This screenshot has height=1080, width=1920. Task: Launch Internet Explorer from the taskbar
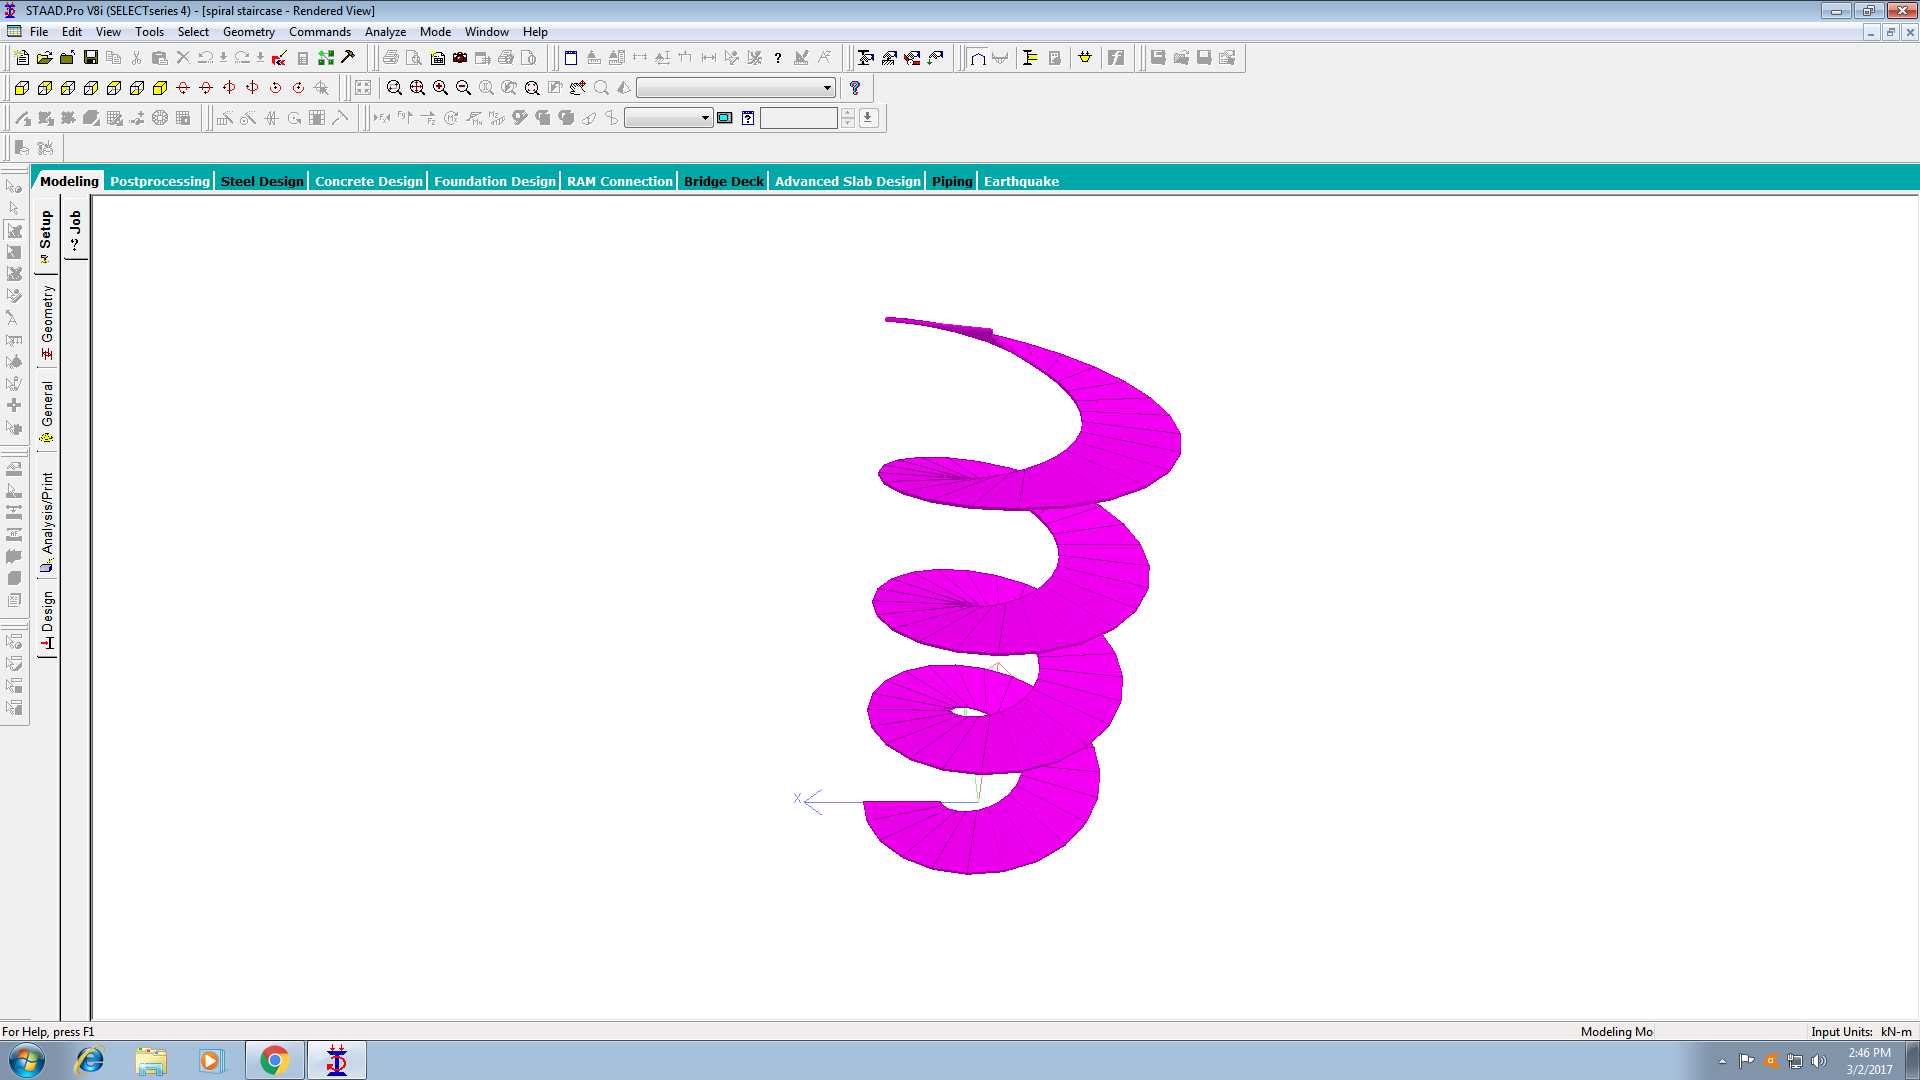(90, 1060)
